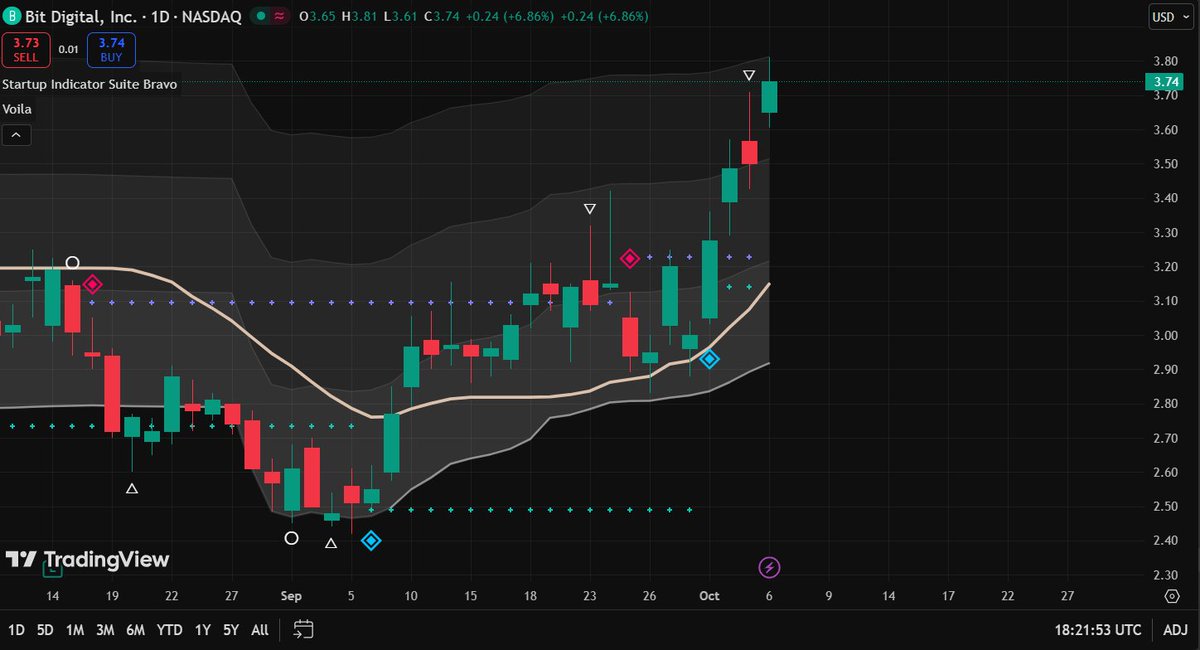The image size is (1200, 650).
Task: Click the 3.74 current price label on axis
Action: 1167,82
